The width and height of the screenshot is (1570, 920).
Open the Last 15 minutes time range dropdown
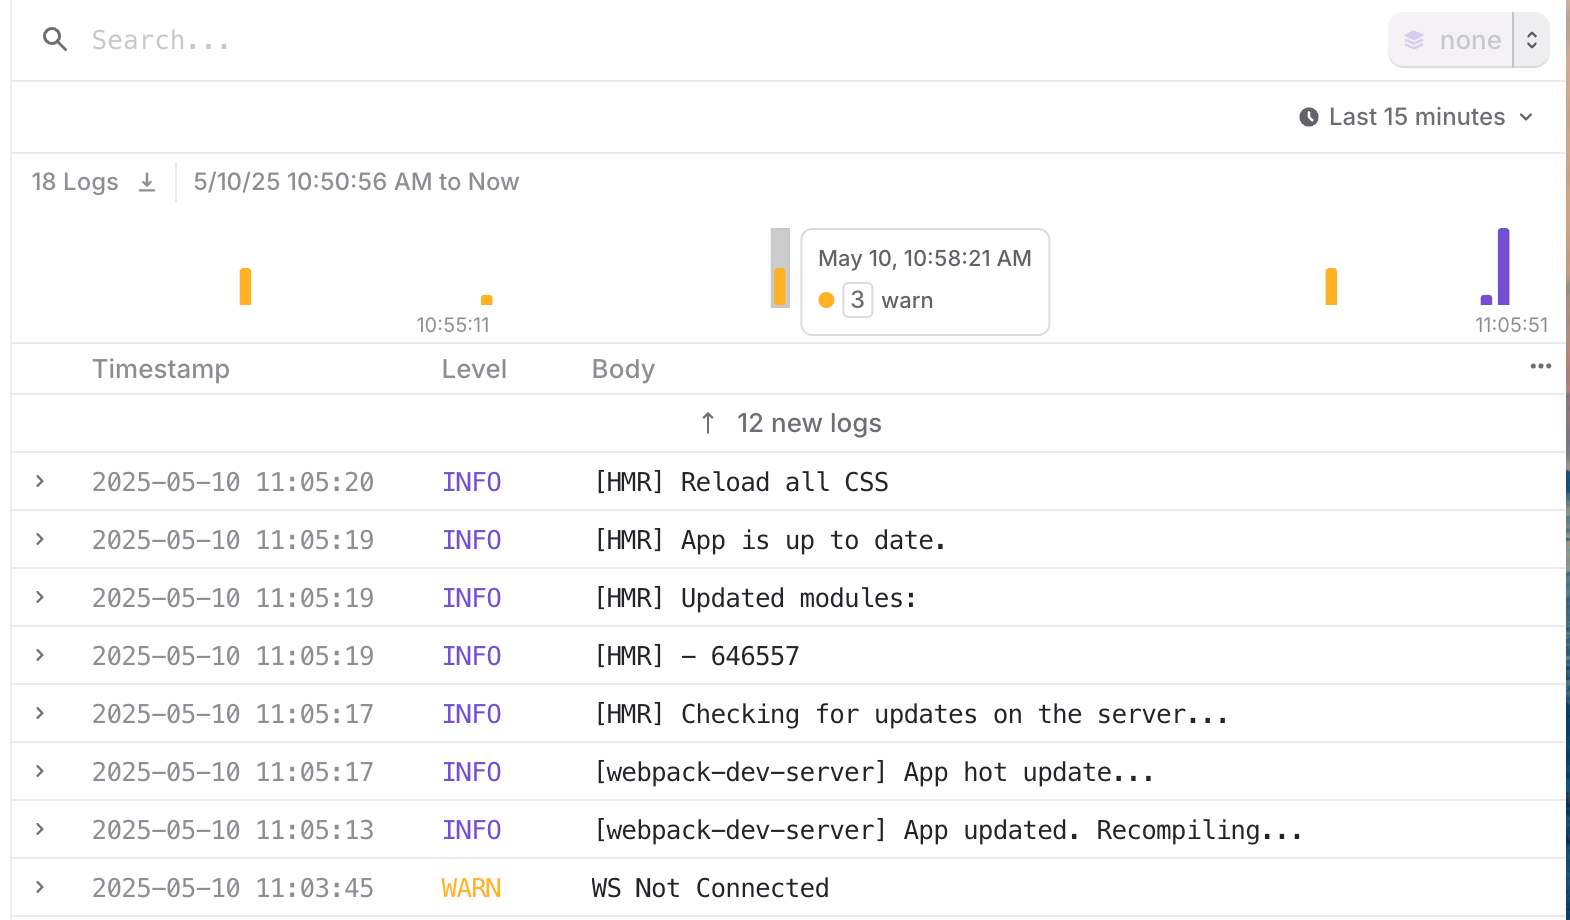[x=1417, y=118]
